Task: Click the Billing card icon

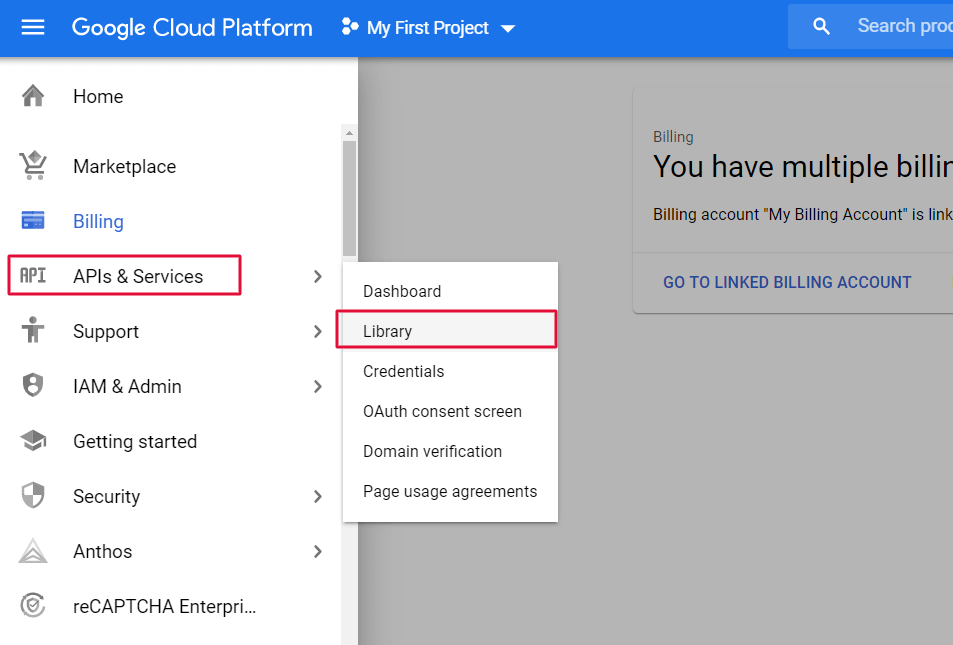Action: 33,221
